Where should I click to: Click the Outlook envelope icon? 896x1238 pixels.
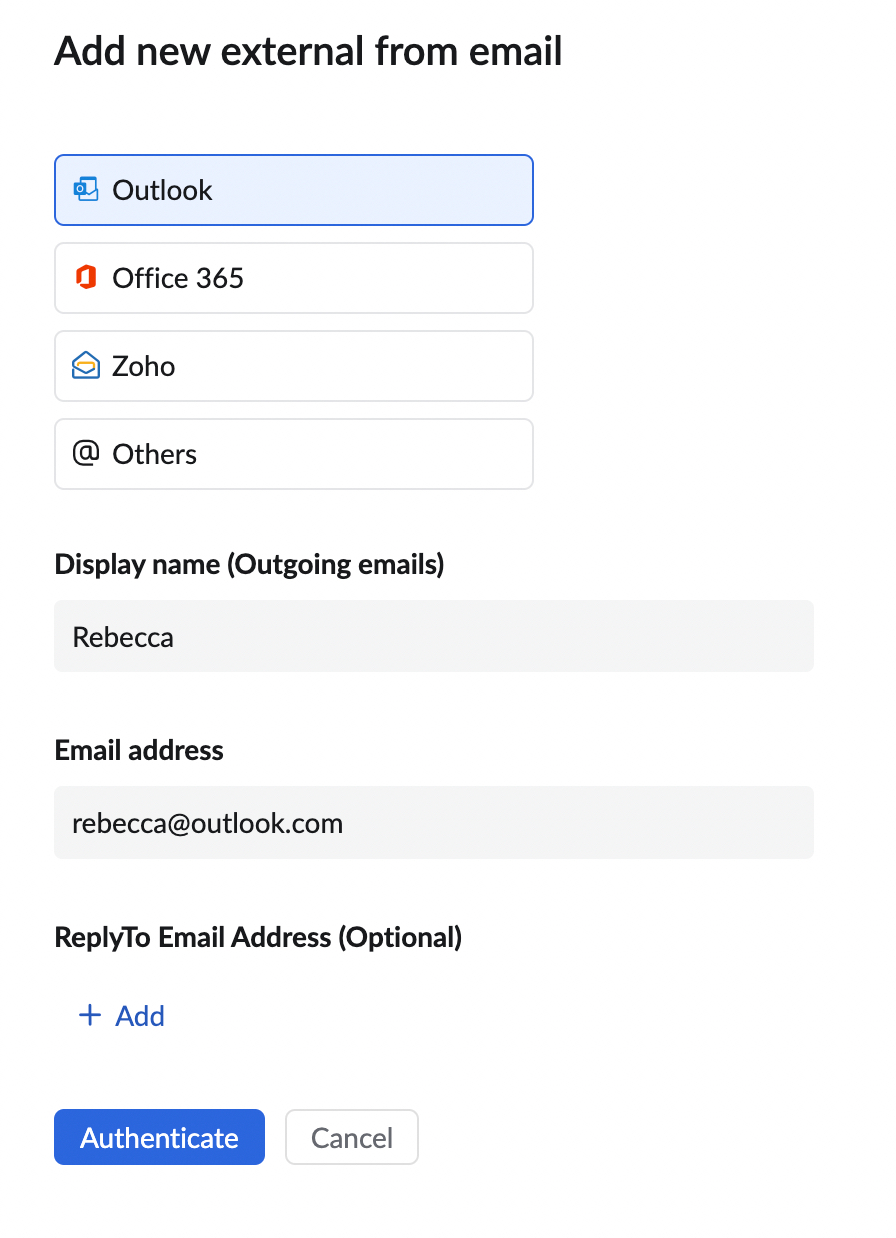pyautogui.click(x=86, y=189)
